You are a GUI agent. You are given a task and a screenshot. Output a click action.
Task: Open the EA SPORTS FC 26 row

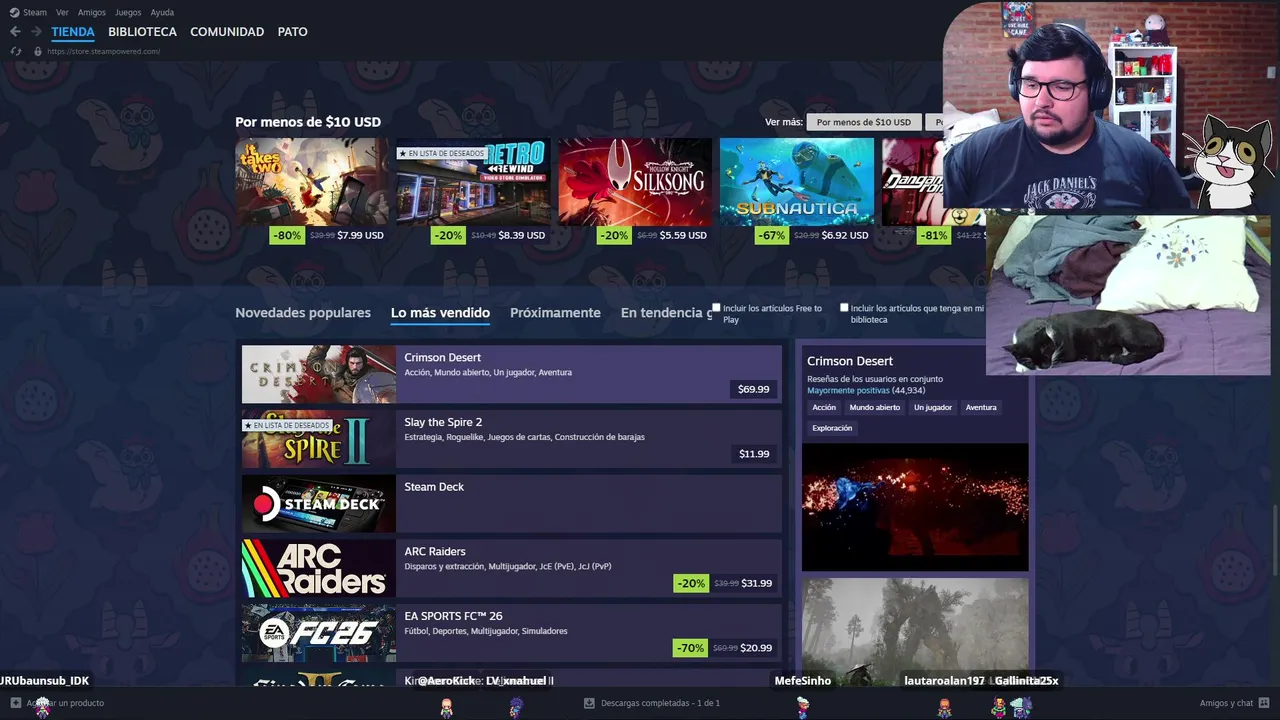(512, 633)
